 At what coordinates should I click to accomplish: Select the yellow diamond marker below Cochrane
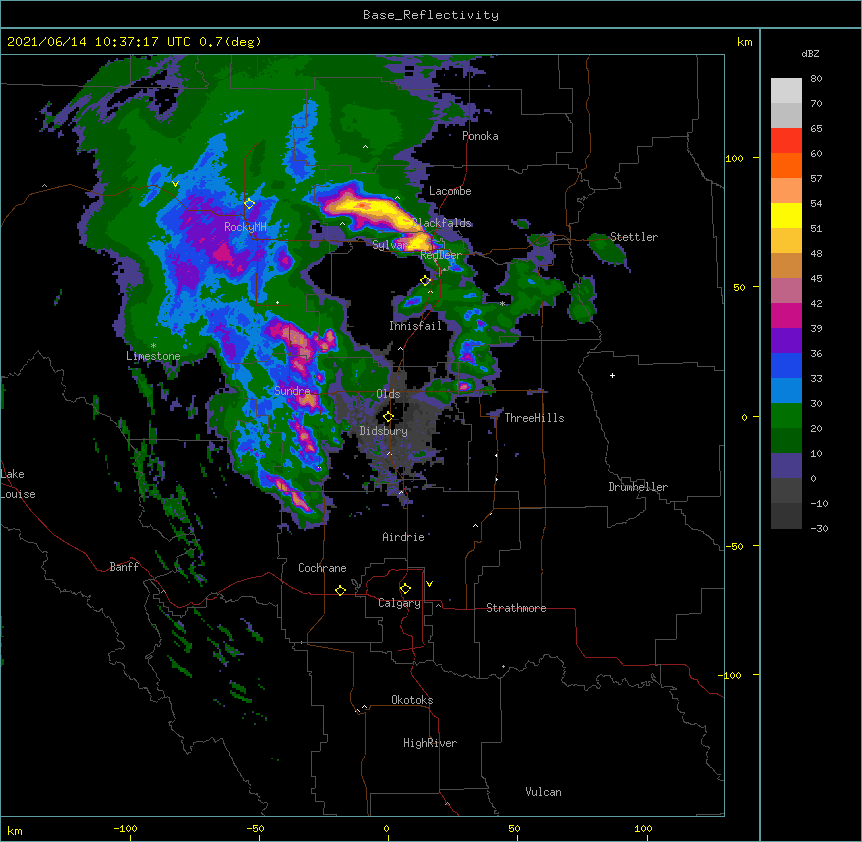point(340,590)
